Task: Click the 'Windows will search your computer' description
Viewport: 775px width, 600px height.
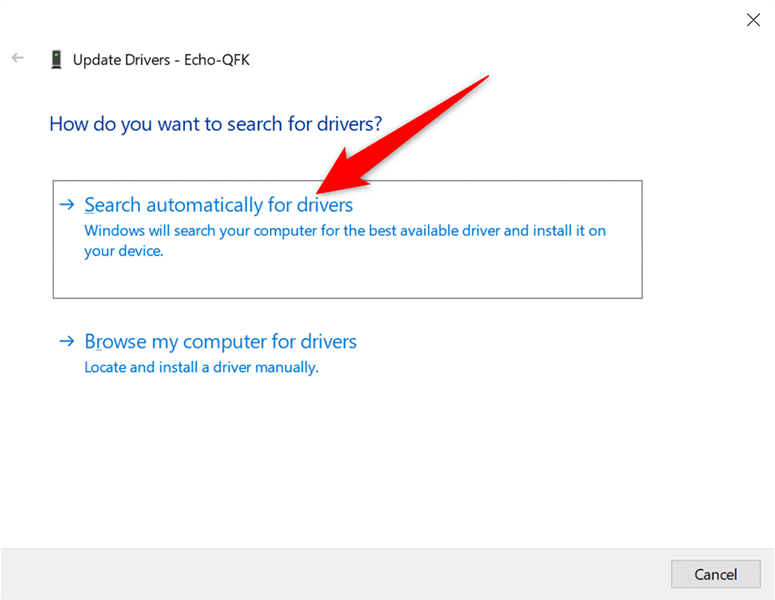Action: pos(344,241)
